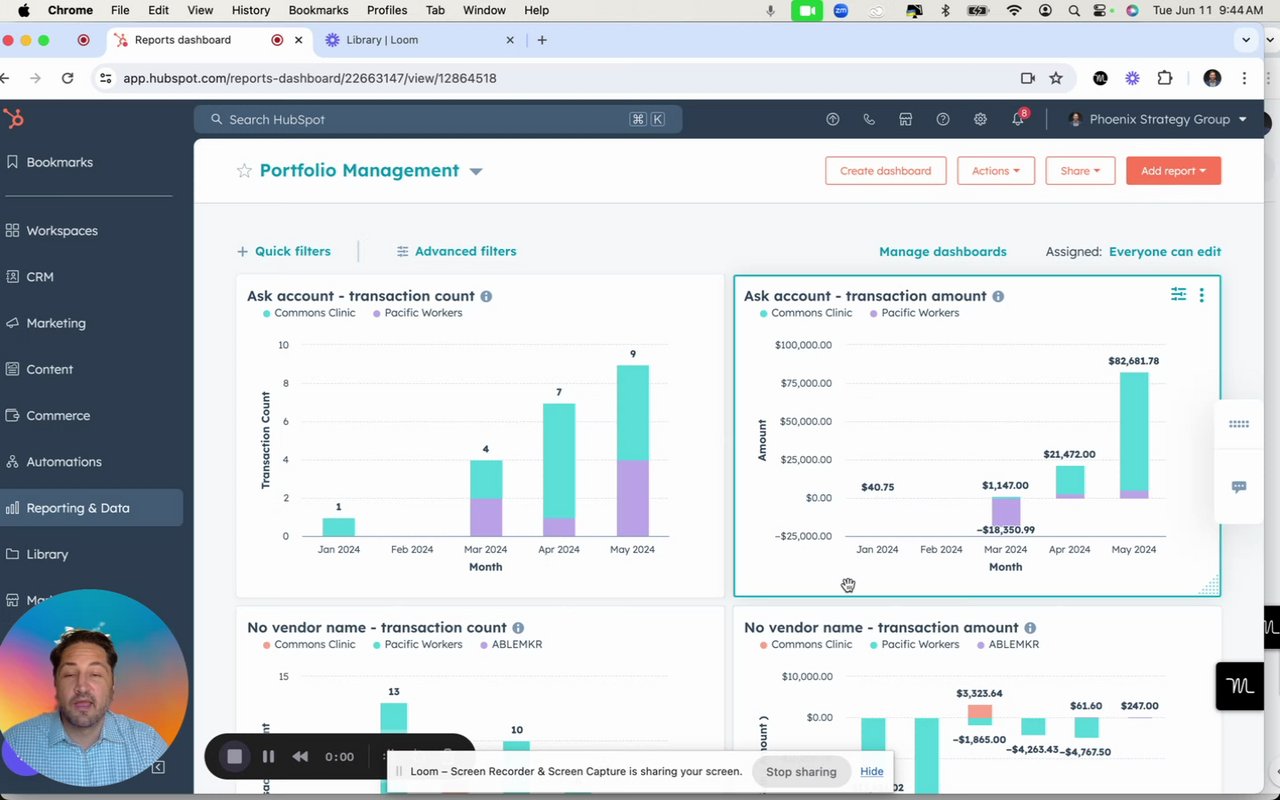Show info for transaction count report
This screenshot has width=1280, height=800.
coord(486,296)
